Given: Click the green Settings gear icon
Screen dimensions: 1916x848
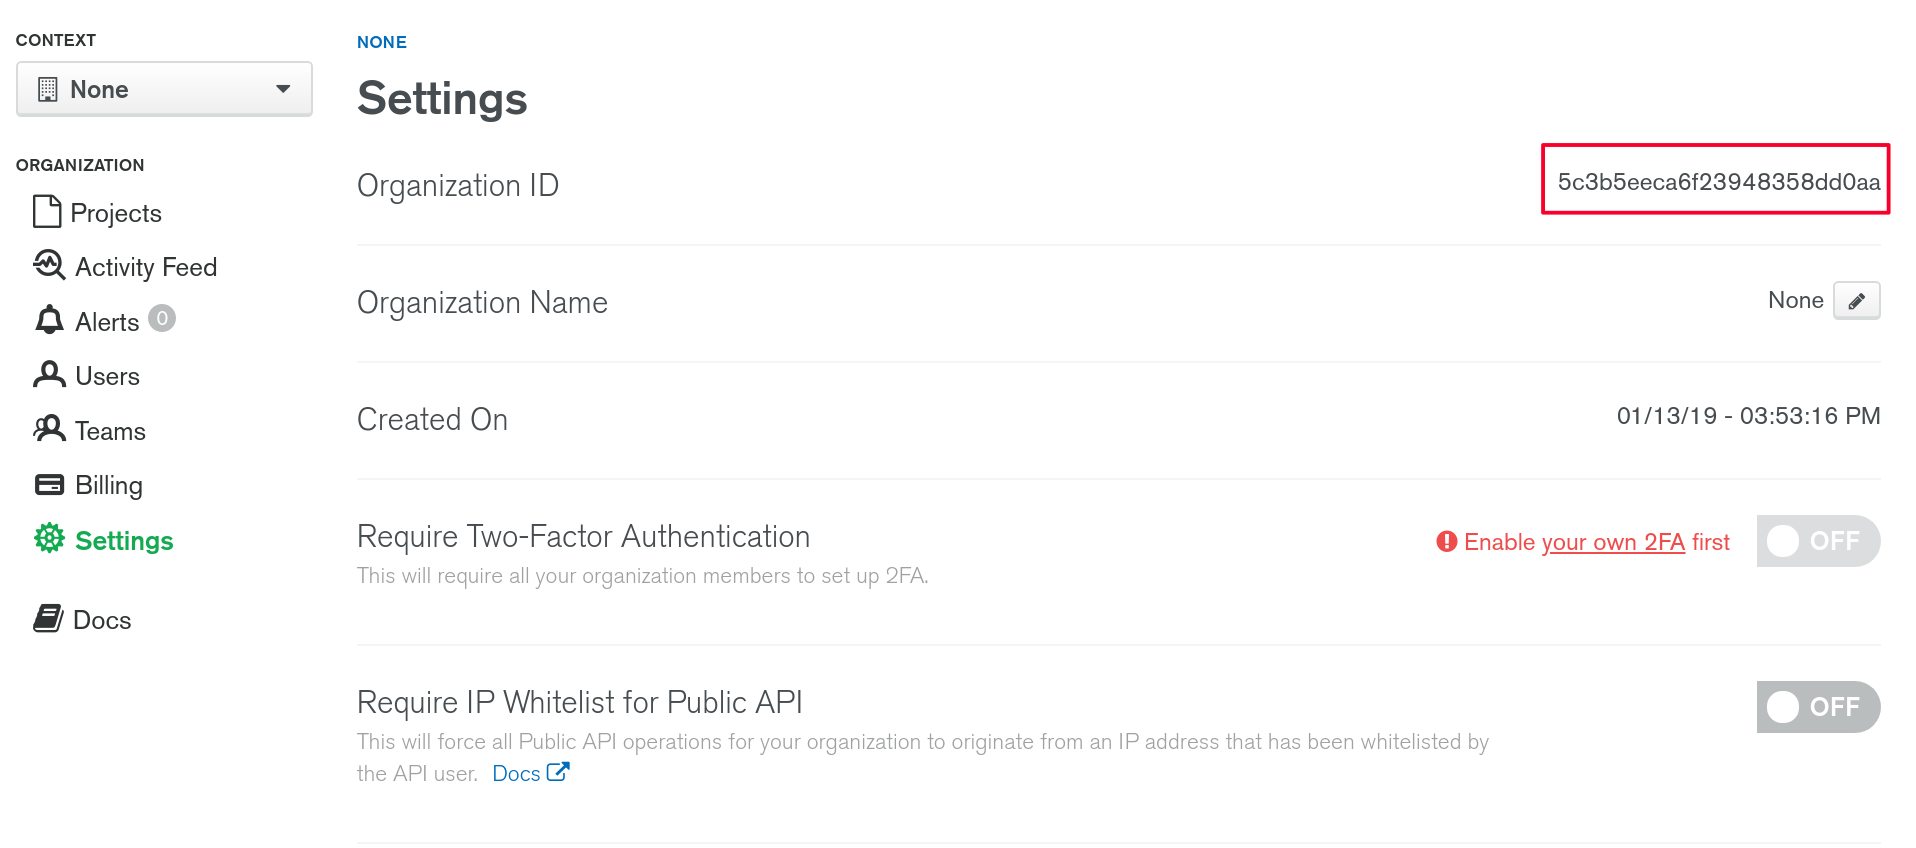Looking at the screenshot, I should click(49, 539).
